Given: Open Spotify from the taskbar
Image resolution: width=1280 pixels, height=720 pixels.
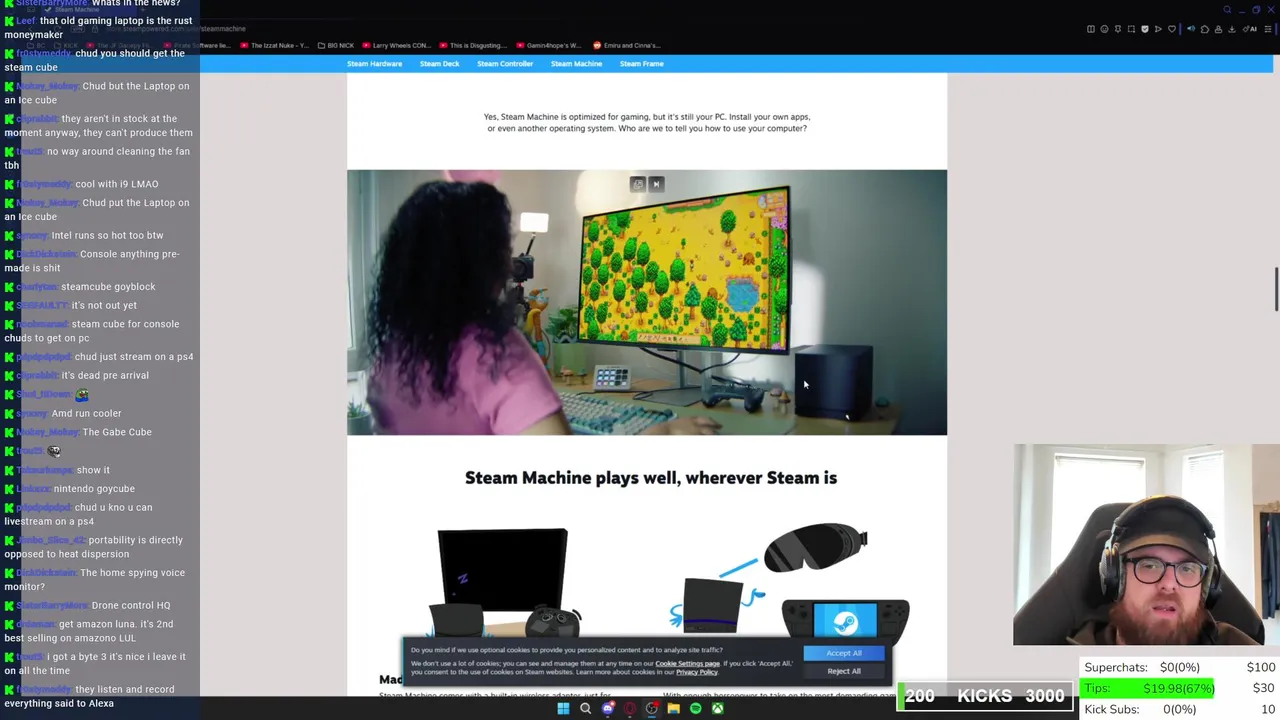Looking at the screenshot, I should pyautogui.click(x=696, y=709).
